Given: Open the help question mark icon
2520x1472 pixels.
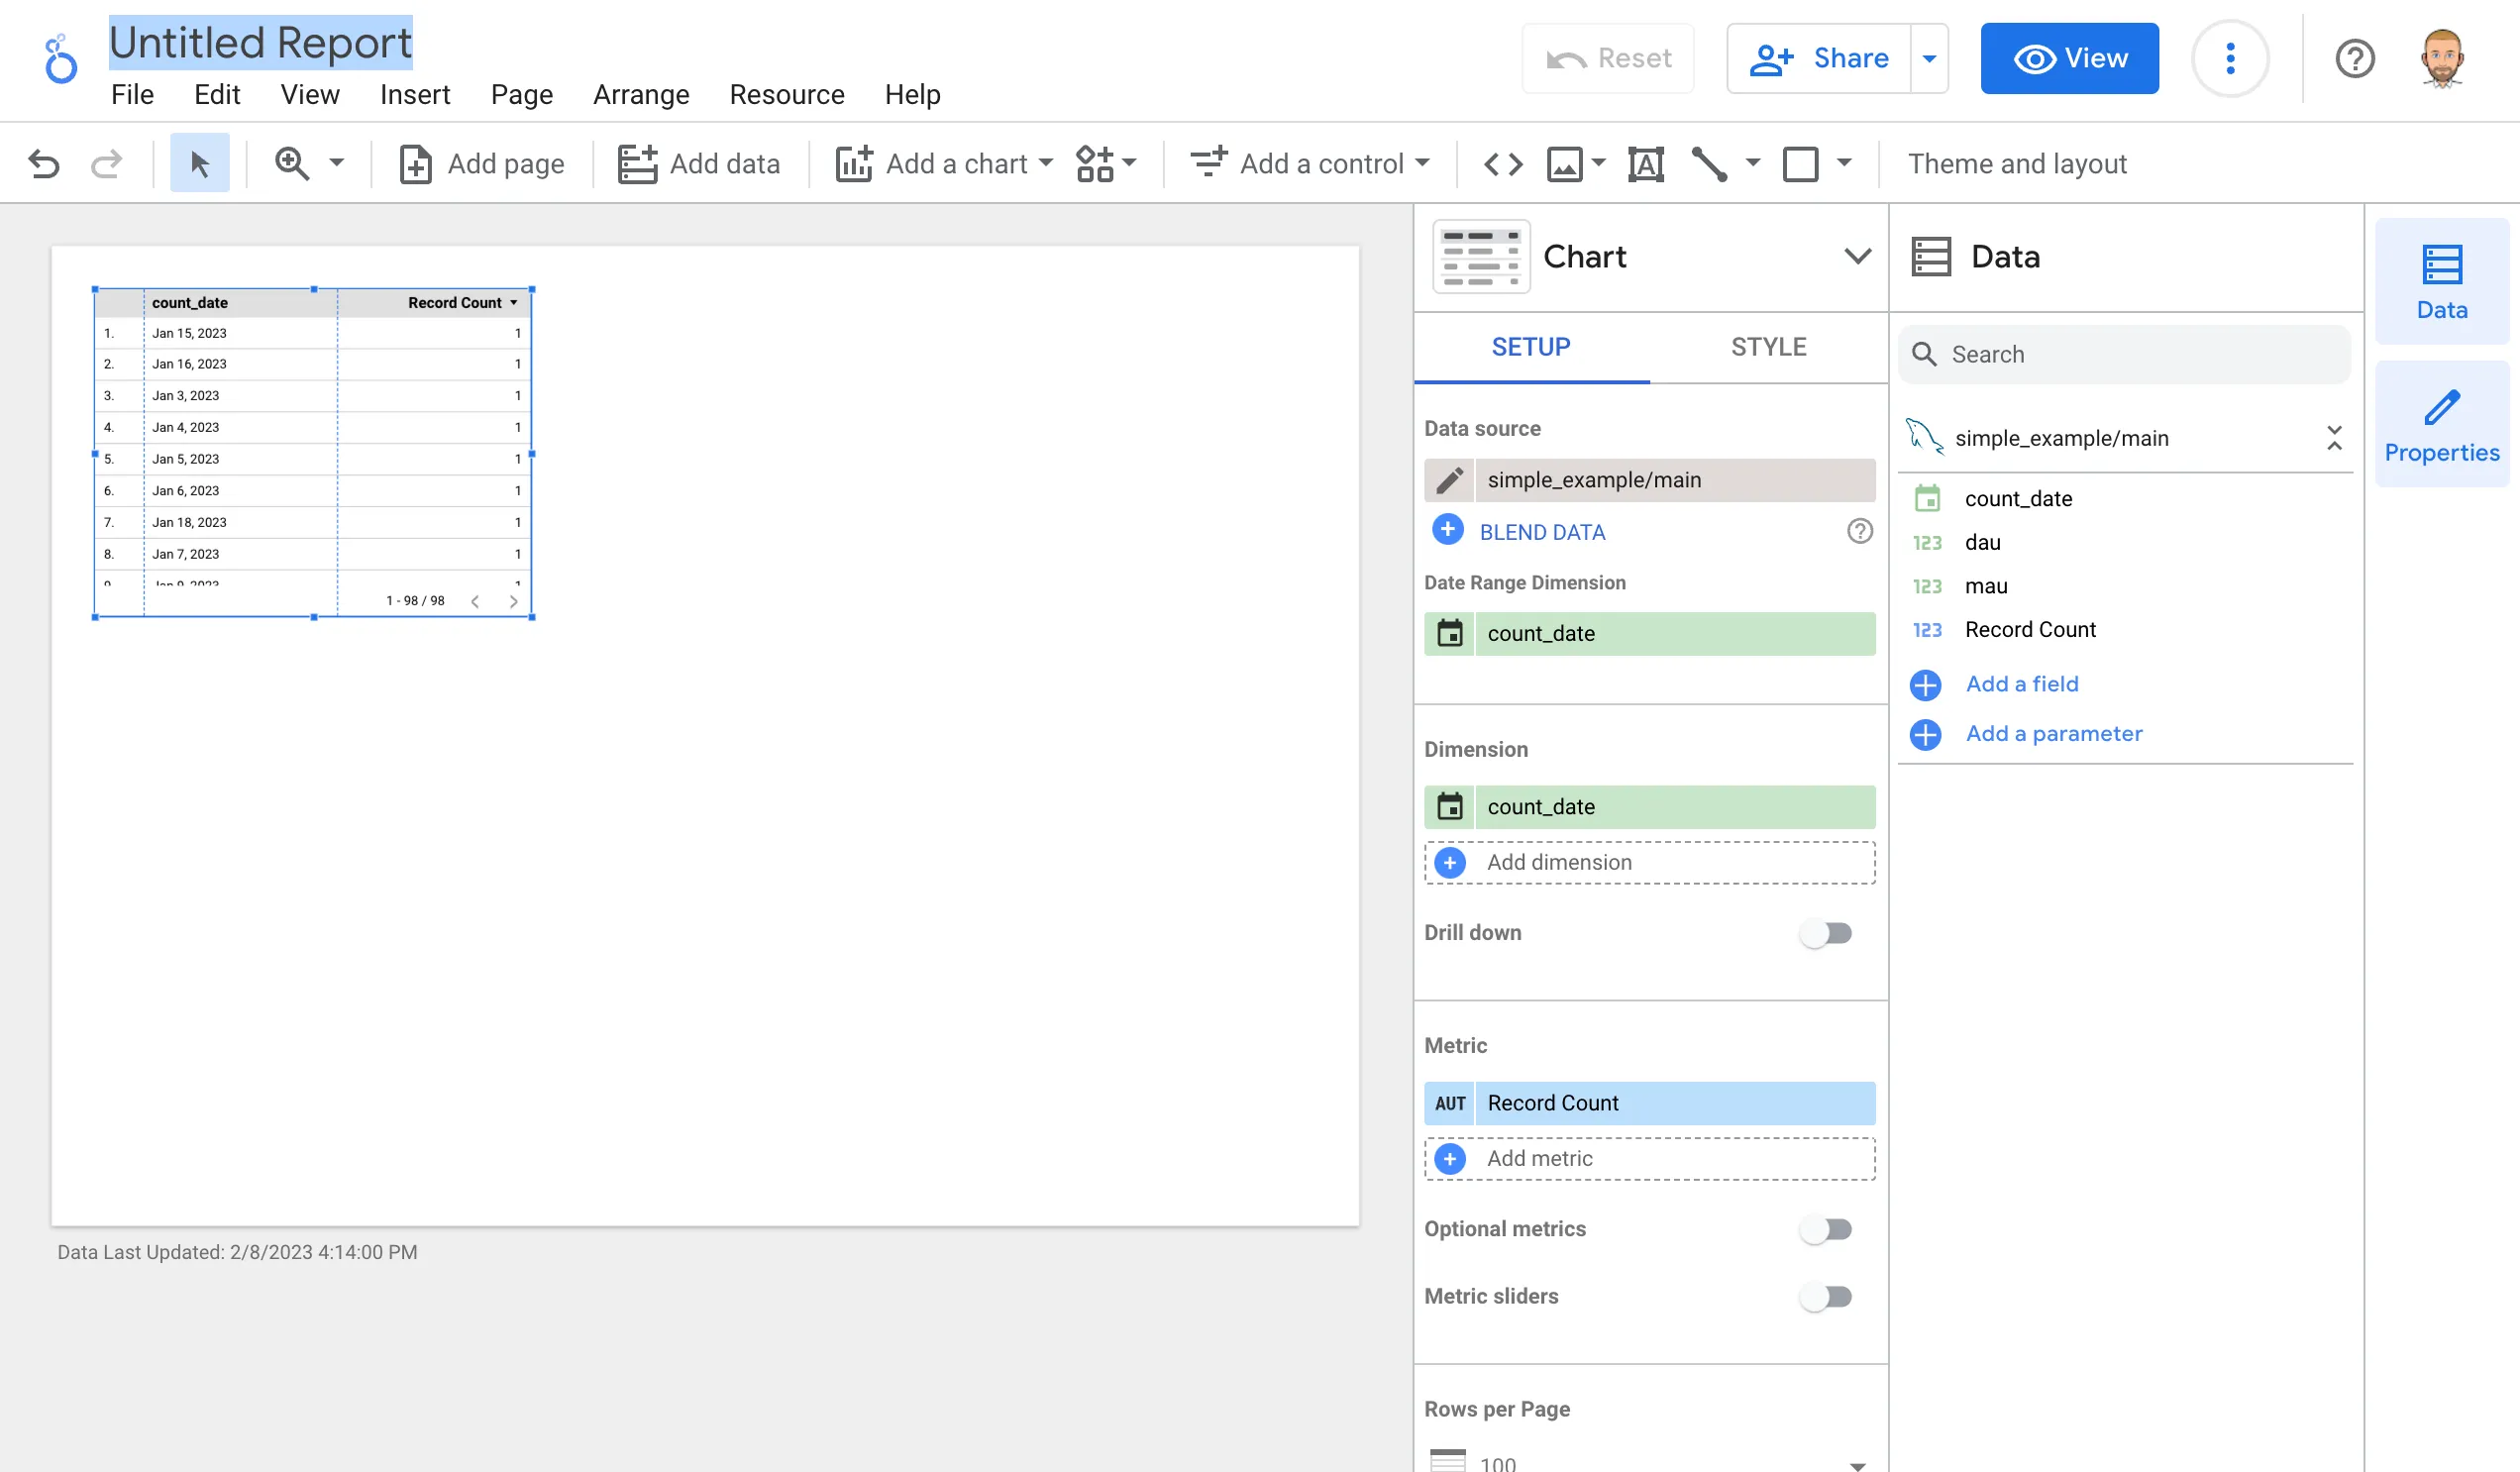Looking at the screenshot, I should 2354,58.
